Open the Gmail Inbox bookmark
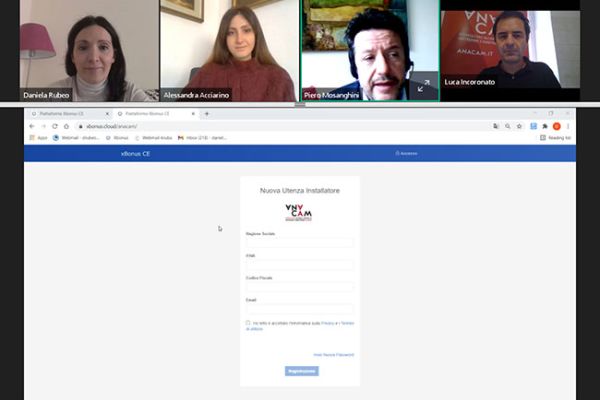This screenshot has height=400, width=600. 202,138
